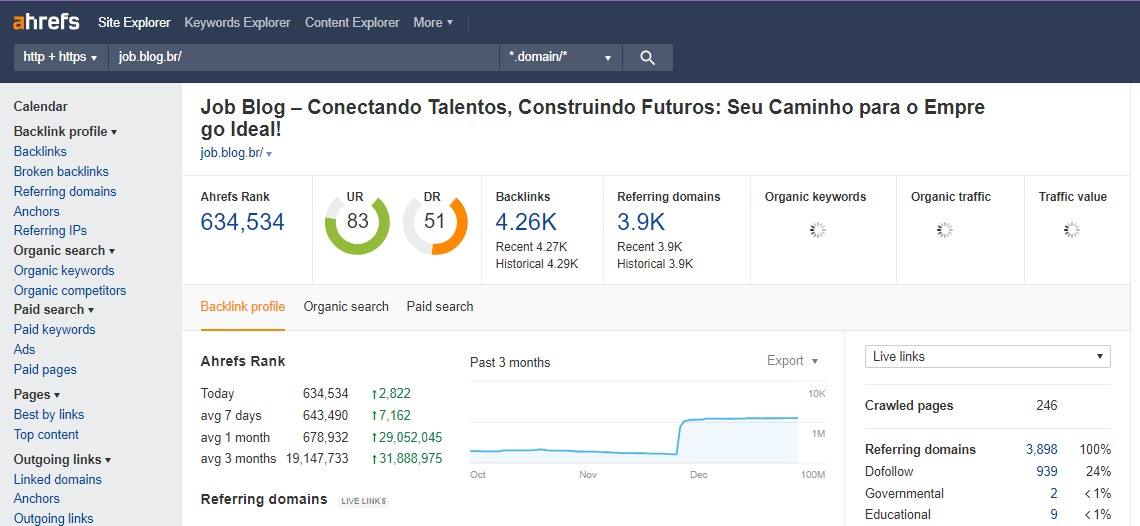Expand the Live links dropdown
Image resolution: width=1140 pixels, height=526 pixels.
tap(987, 357)
